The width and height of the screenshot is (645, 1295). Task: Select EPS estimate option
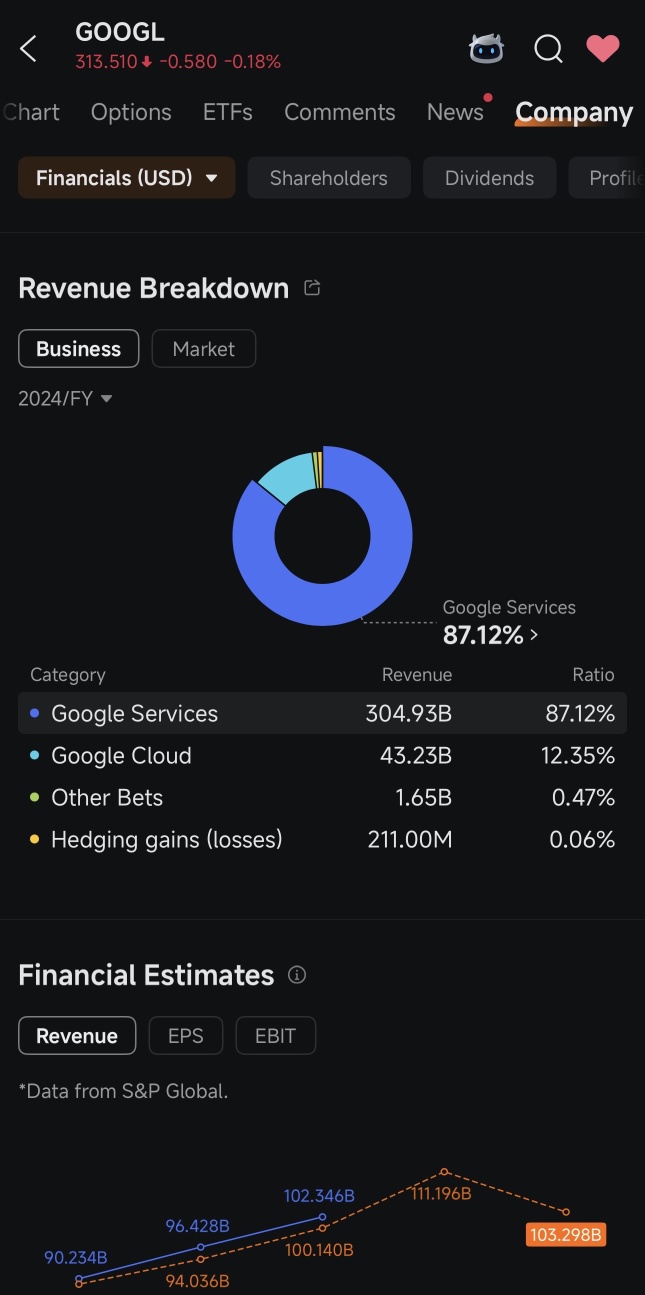[186, 1036]
